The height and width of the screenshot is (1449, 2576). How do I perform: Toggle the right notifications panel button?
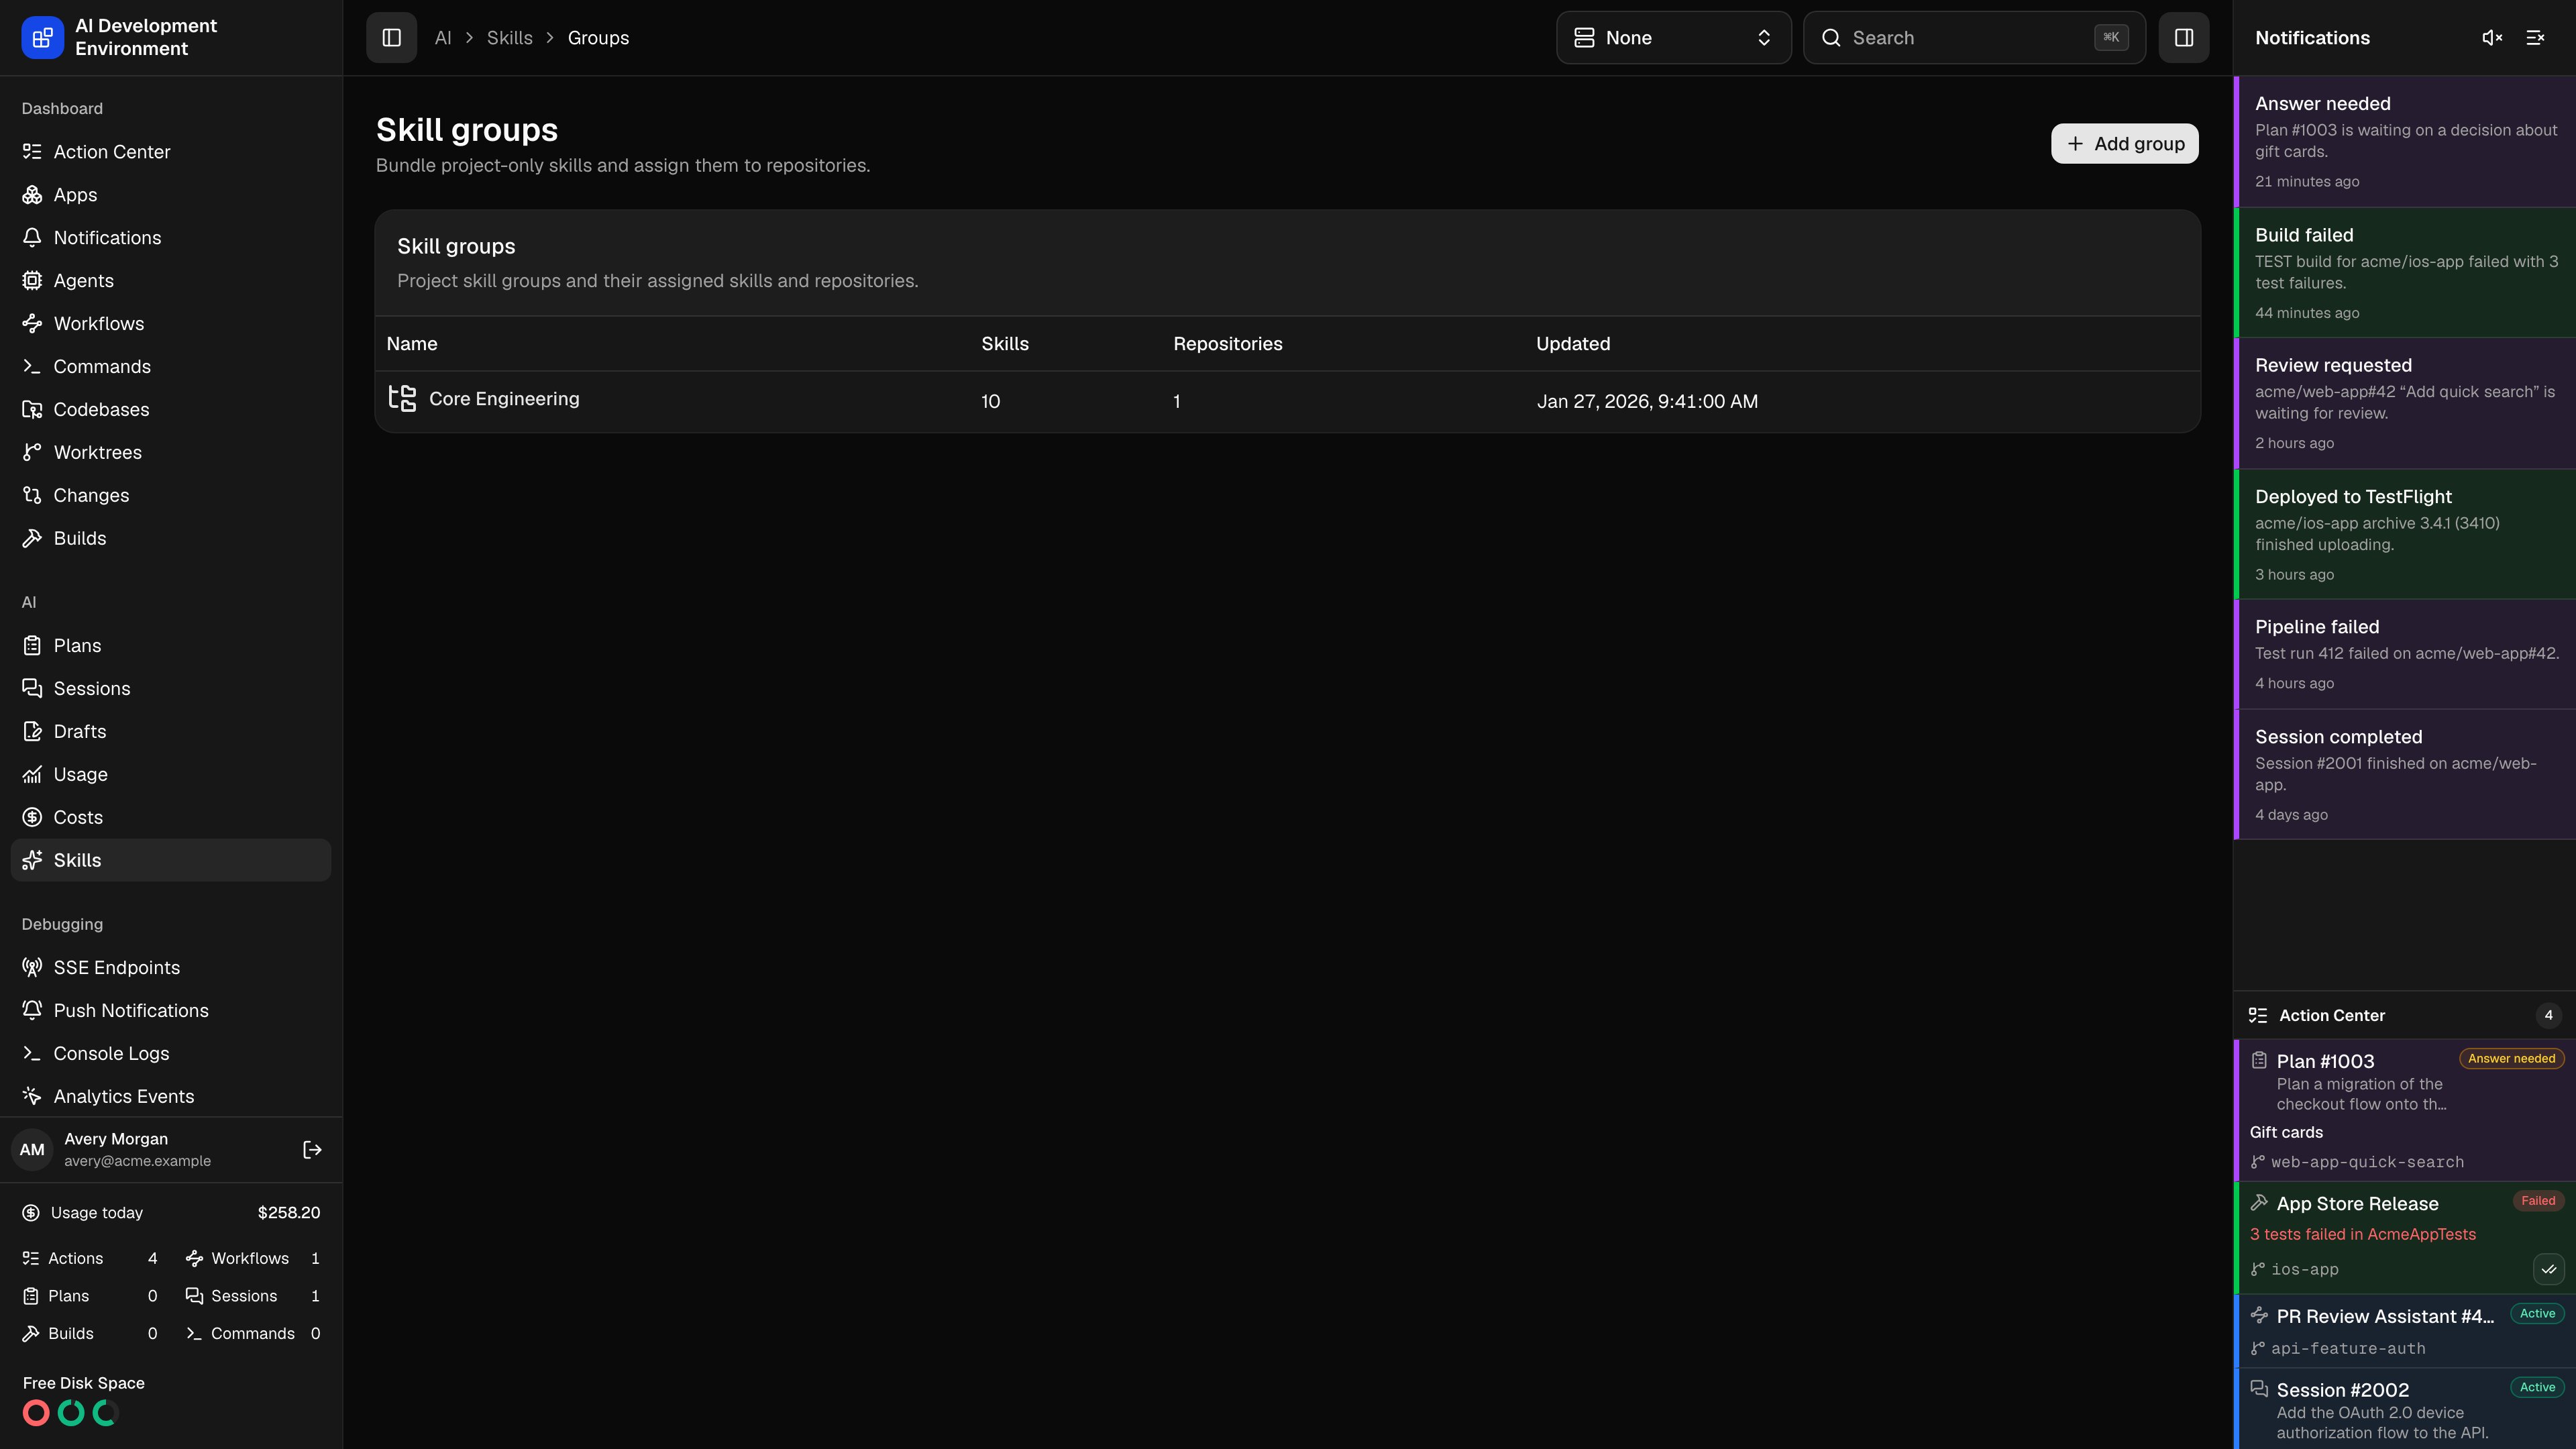2183,38
